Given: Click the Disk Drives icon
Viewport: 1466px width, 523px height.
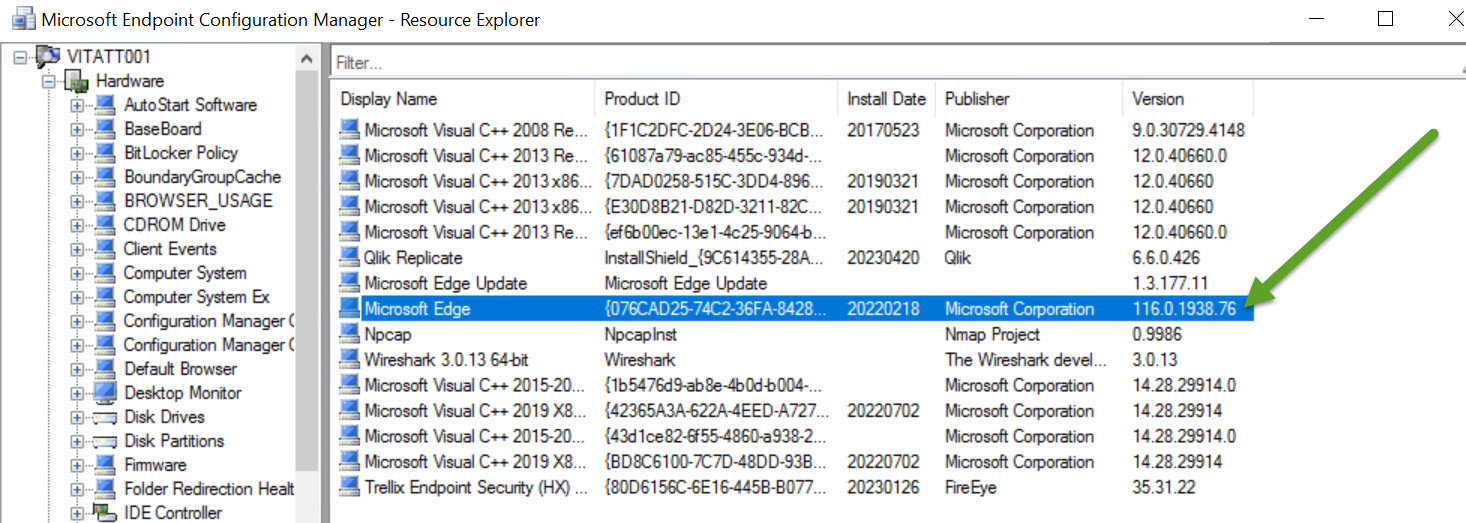Looking at the screenshot, I should coord(106,417).
